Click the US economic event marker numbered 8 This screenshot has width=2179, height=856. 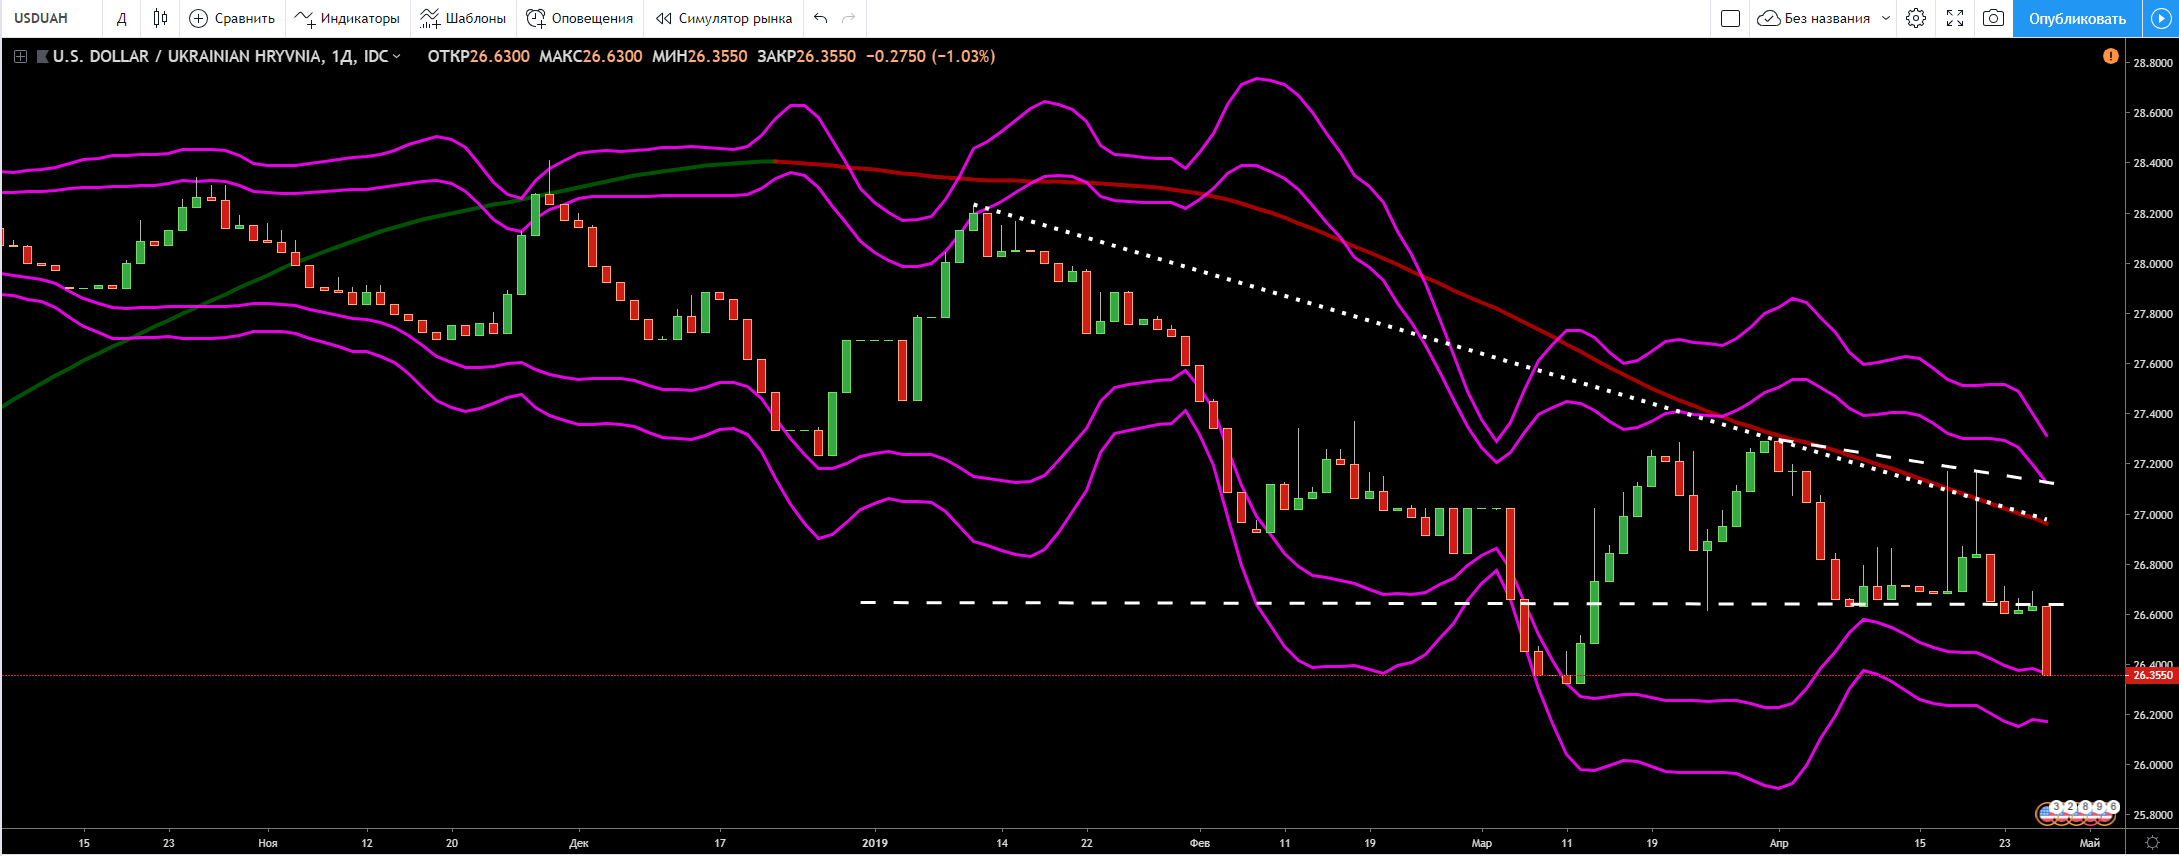tap(2085, 807)
